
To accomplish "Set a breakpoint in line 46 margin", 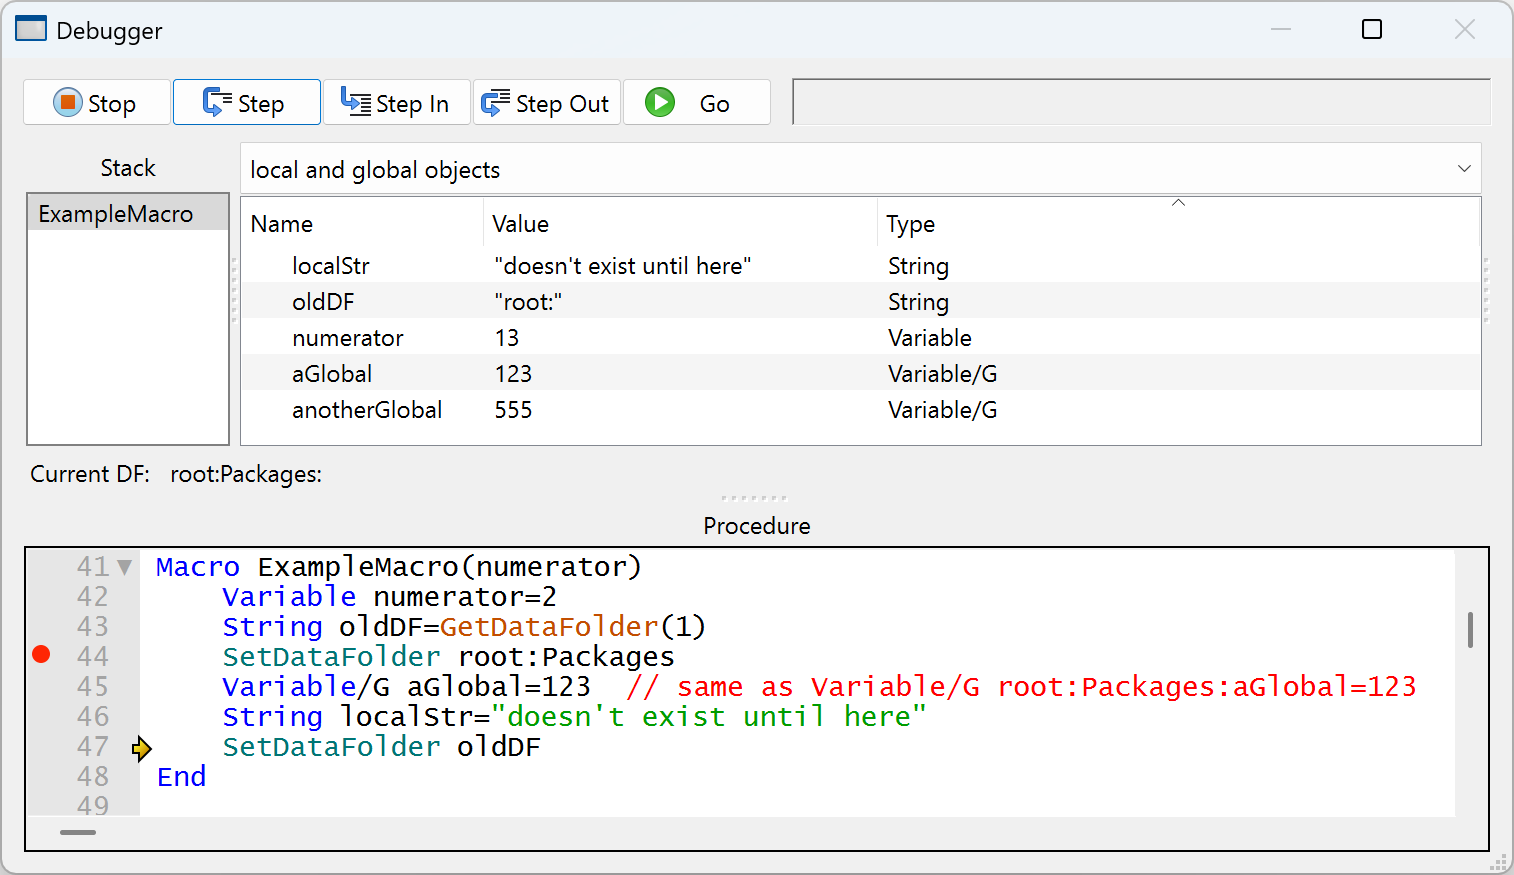I will click(x=41, y=716).
